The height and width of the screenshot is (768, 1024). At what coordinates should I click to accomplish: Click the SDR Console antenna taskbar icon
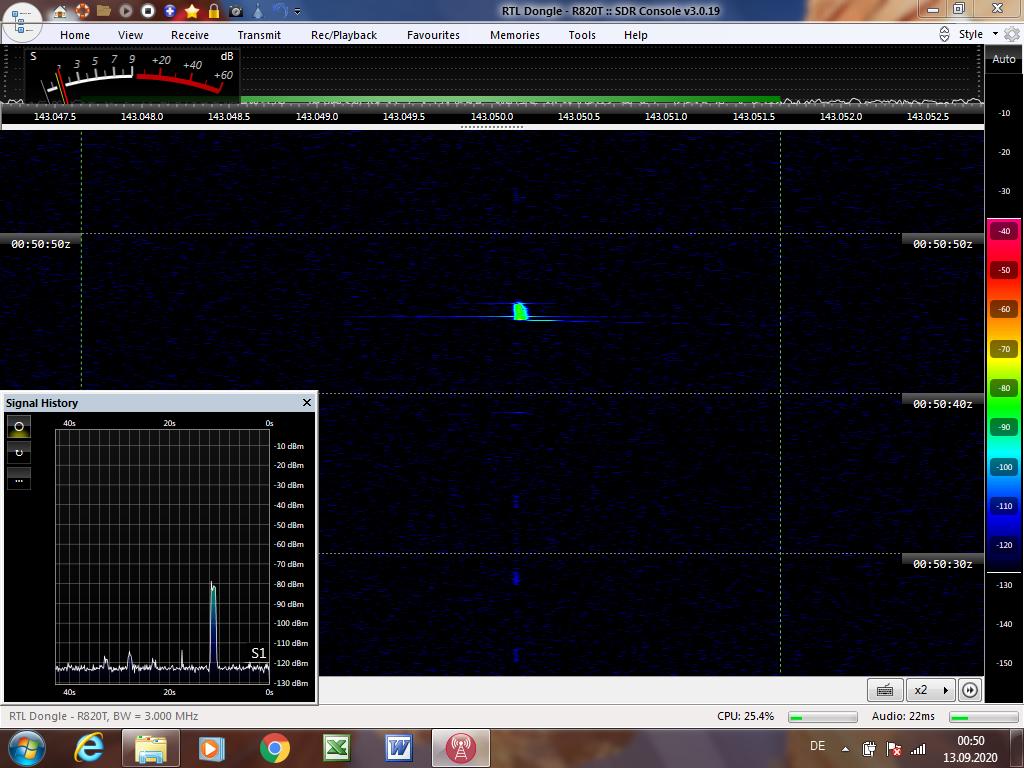pyautogui.click(x=460, y=748)
